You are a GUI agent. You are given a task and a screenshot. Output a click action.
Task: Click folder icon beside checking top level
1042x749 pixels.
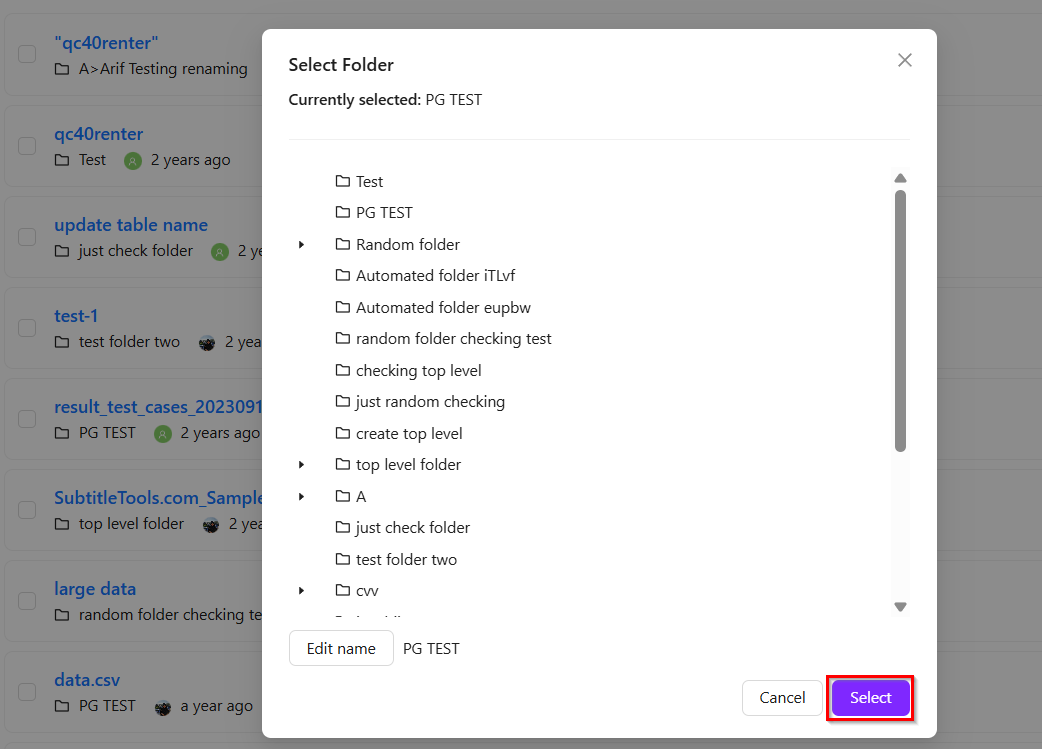point(343,371)
